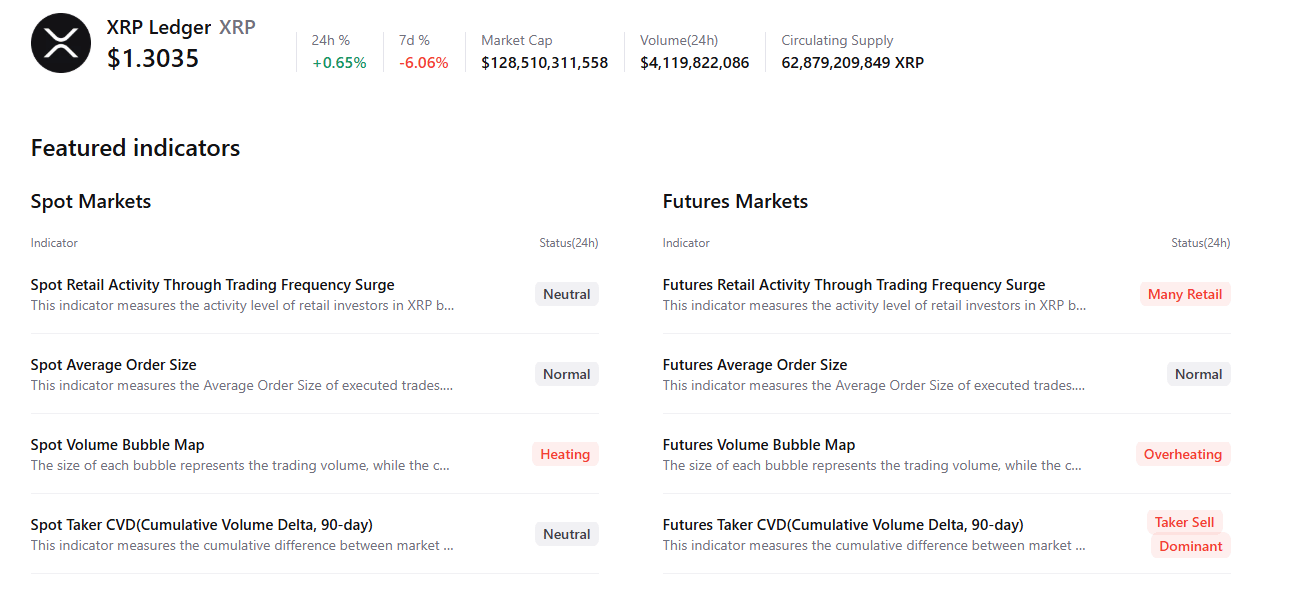1314x604 pixels.
Task: Click the Indicator column header in Futures Markets
Action: click(686, 243)
